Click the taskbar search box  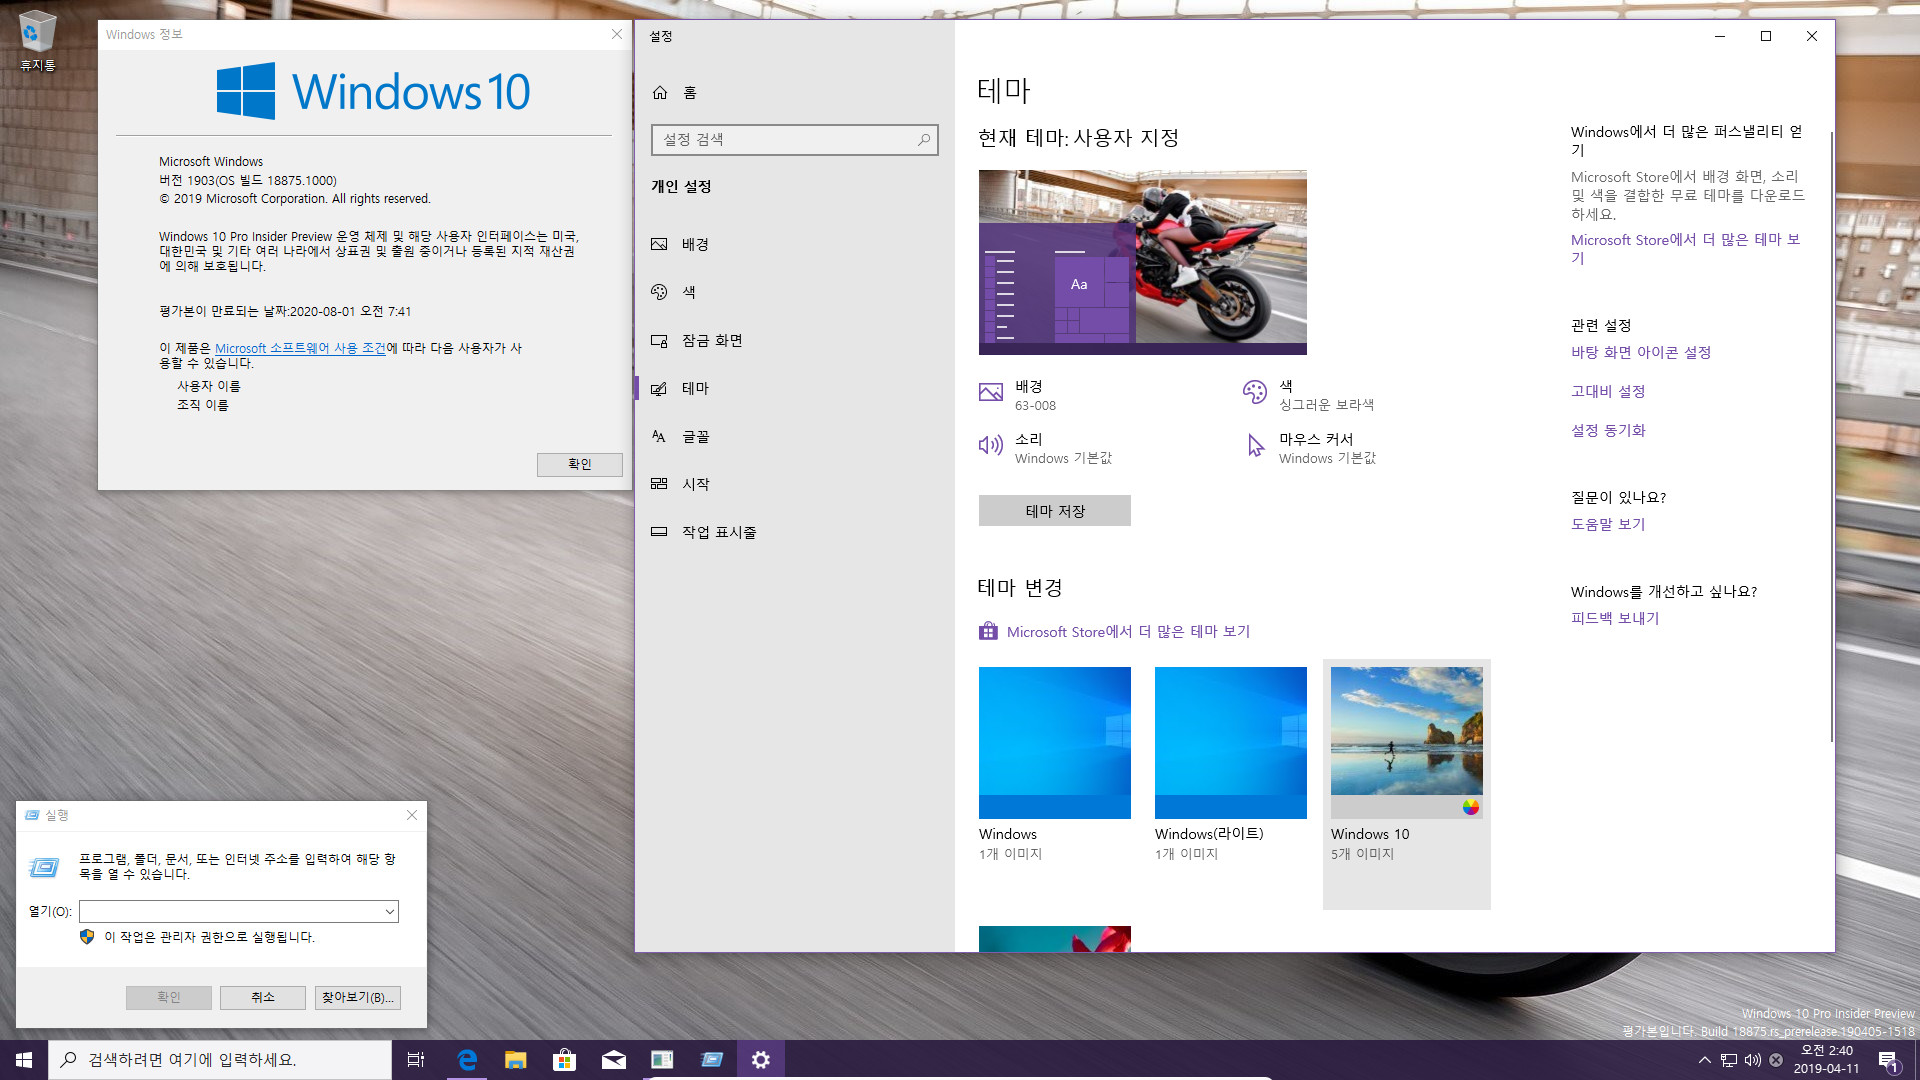[220, 1060]
